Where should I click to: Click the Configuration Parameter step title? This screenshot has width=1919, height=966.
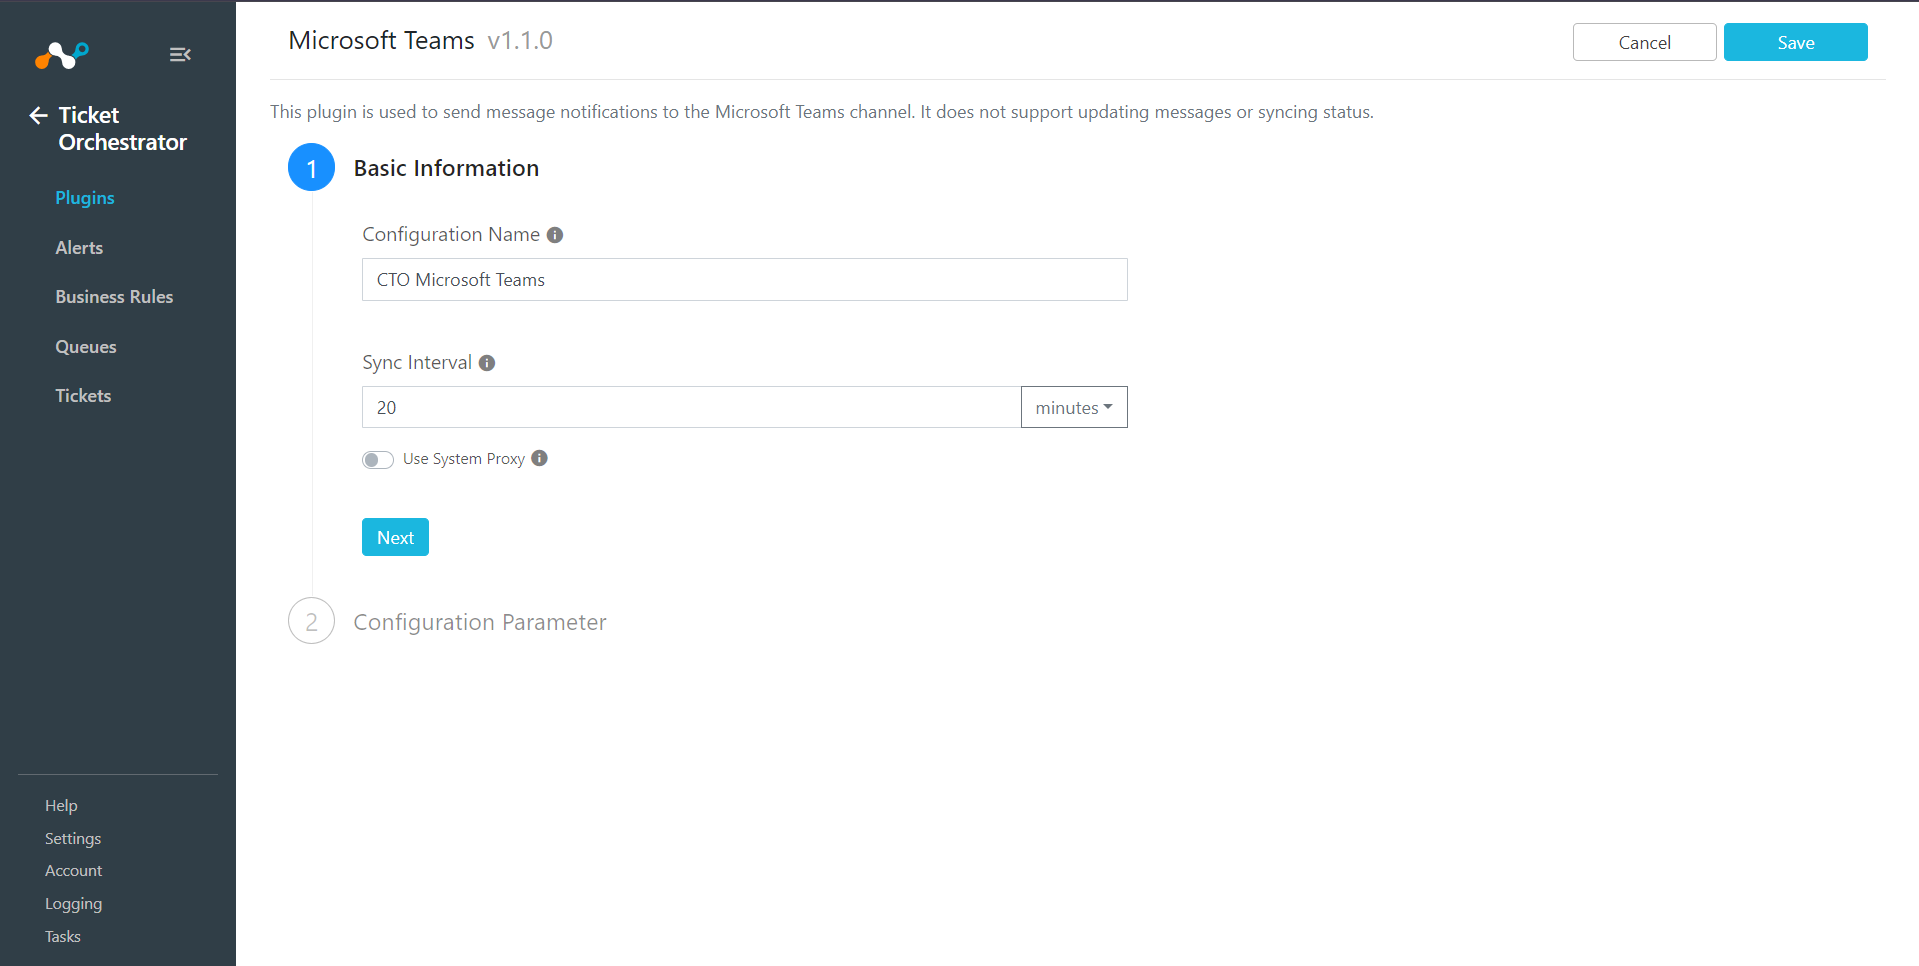pyautogui.click(x=480, y=622)
